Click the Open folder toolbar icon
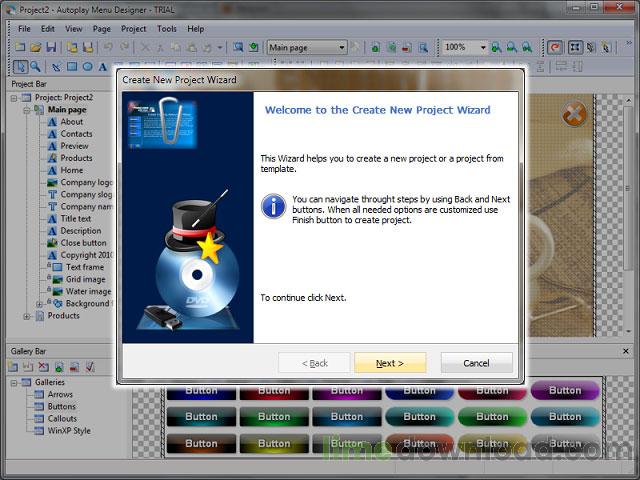The width and height of the screenshot is (640, 480). [x=35, y=47]
